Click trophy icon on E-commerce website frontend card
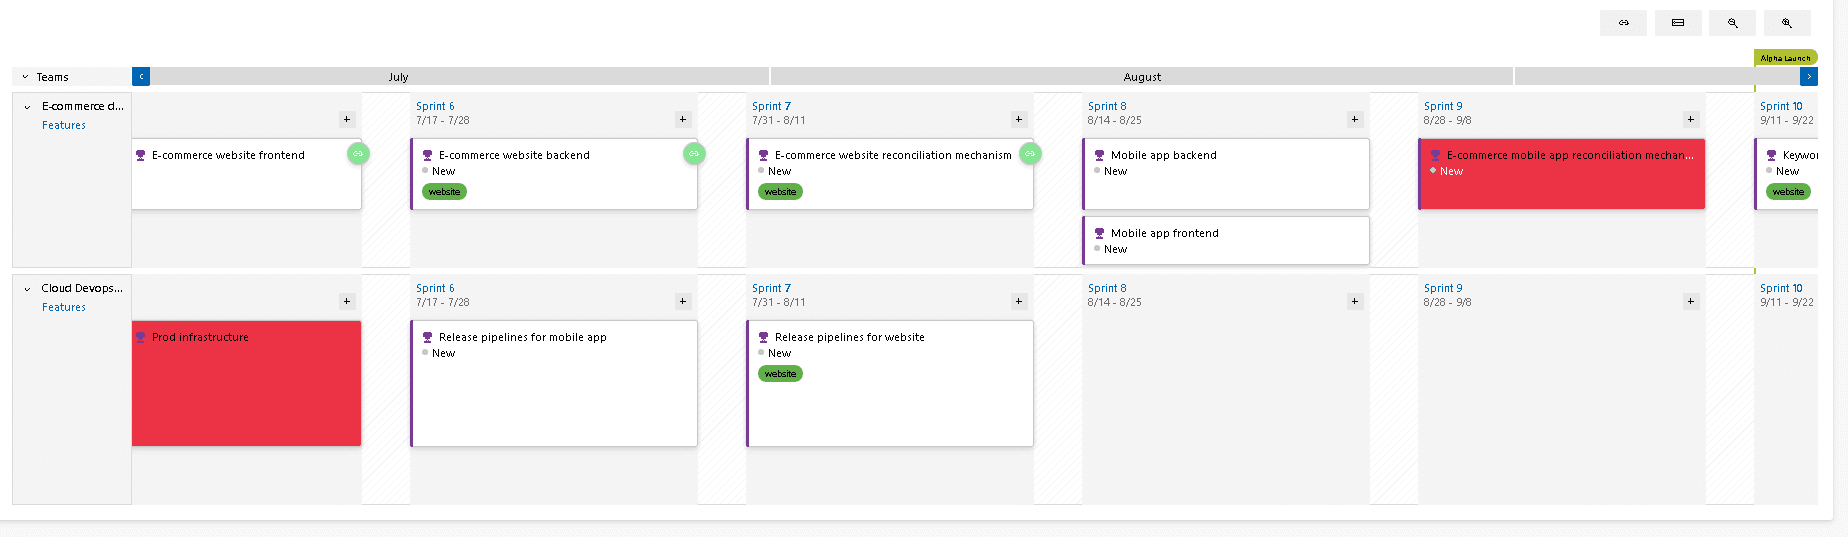 pos(141,155)
